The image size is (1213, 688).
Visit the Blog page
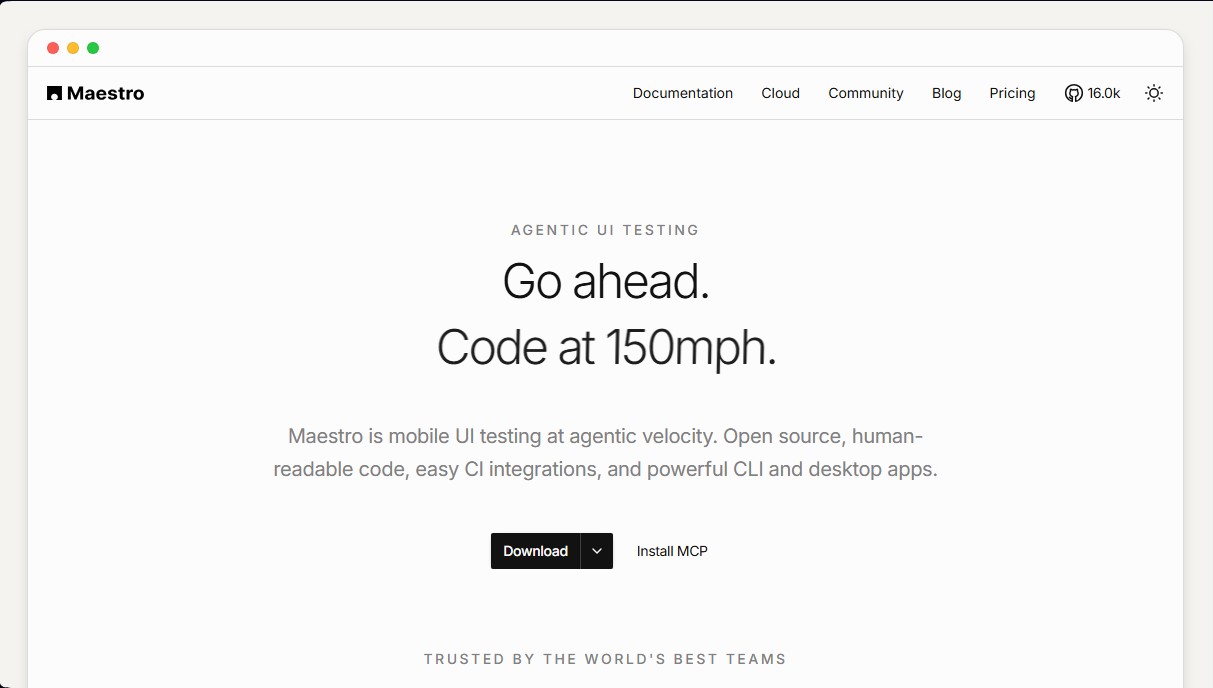[x=947, y=93]
